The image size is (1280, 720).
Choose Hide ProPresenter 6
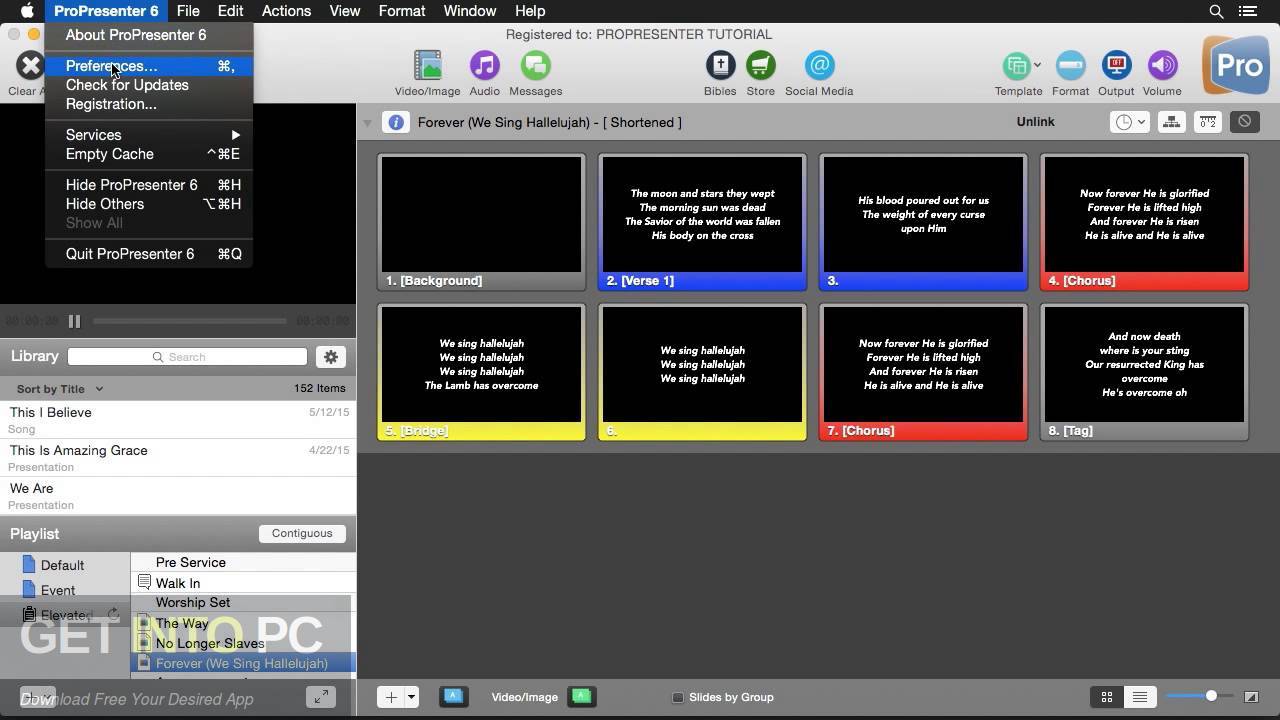[148, 185]
